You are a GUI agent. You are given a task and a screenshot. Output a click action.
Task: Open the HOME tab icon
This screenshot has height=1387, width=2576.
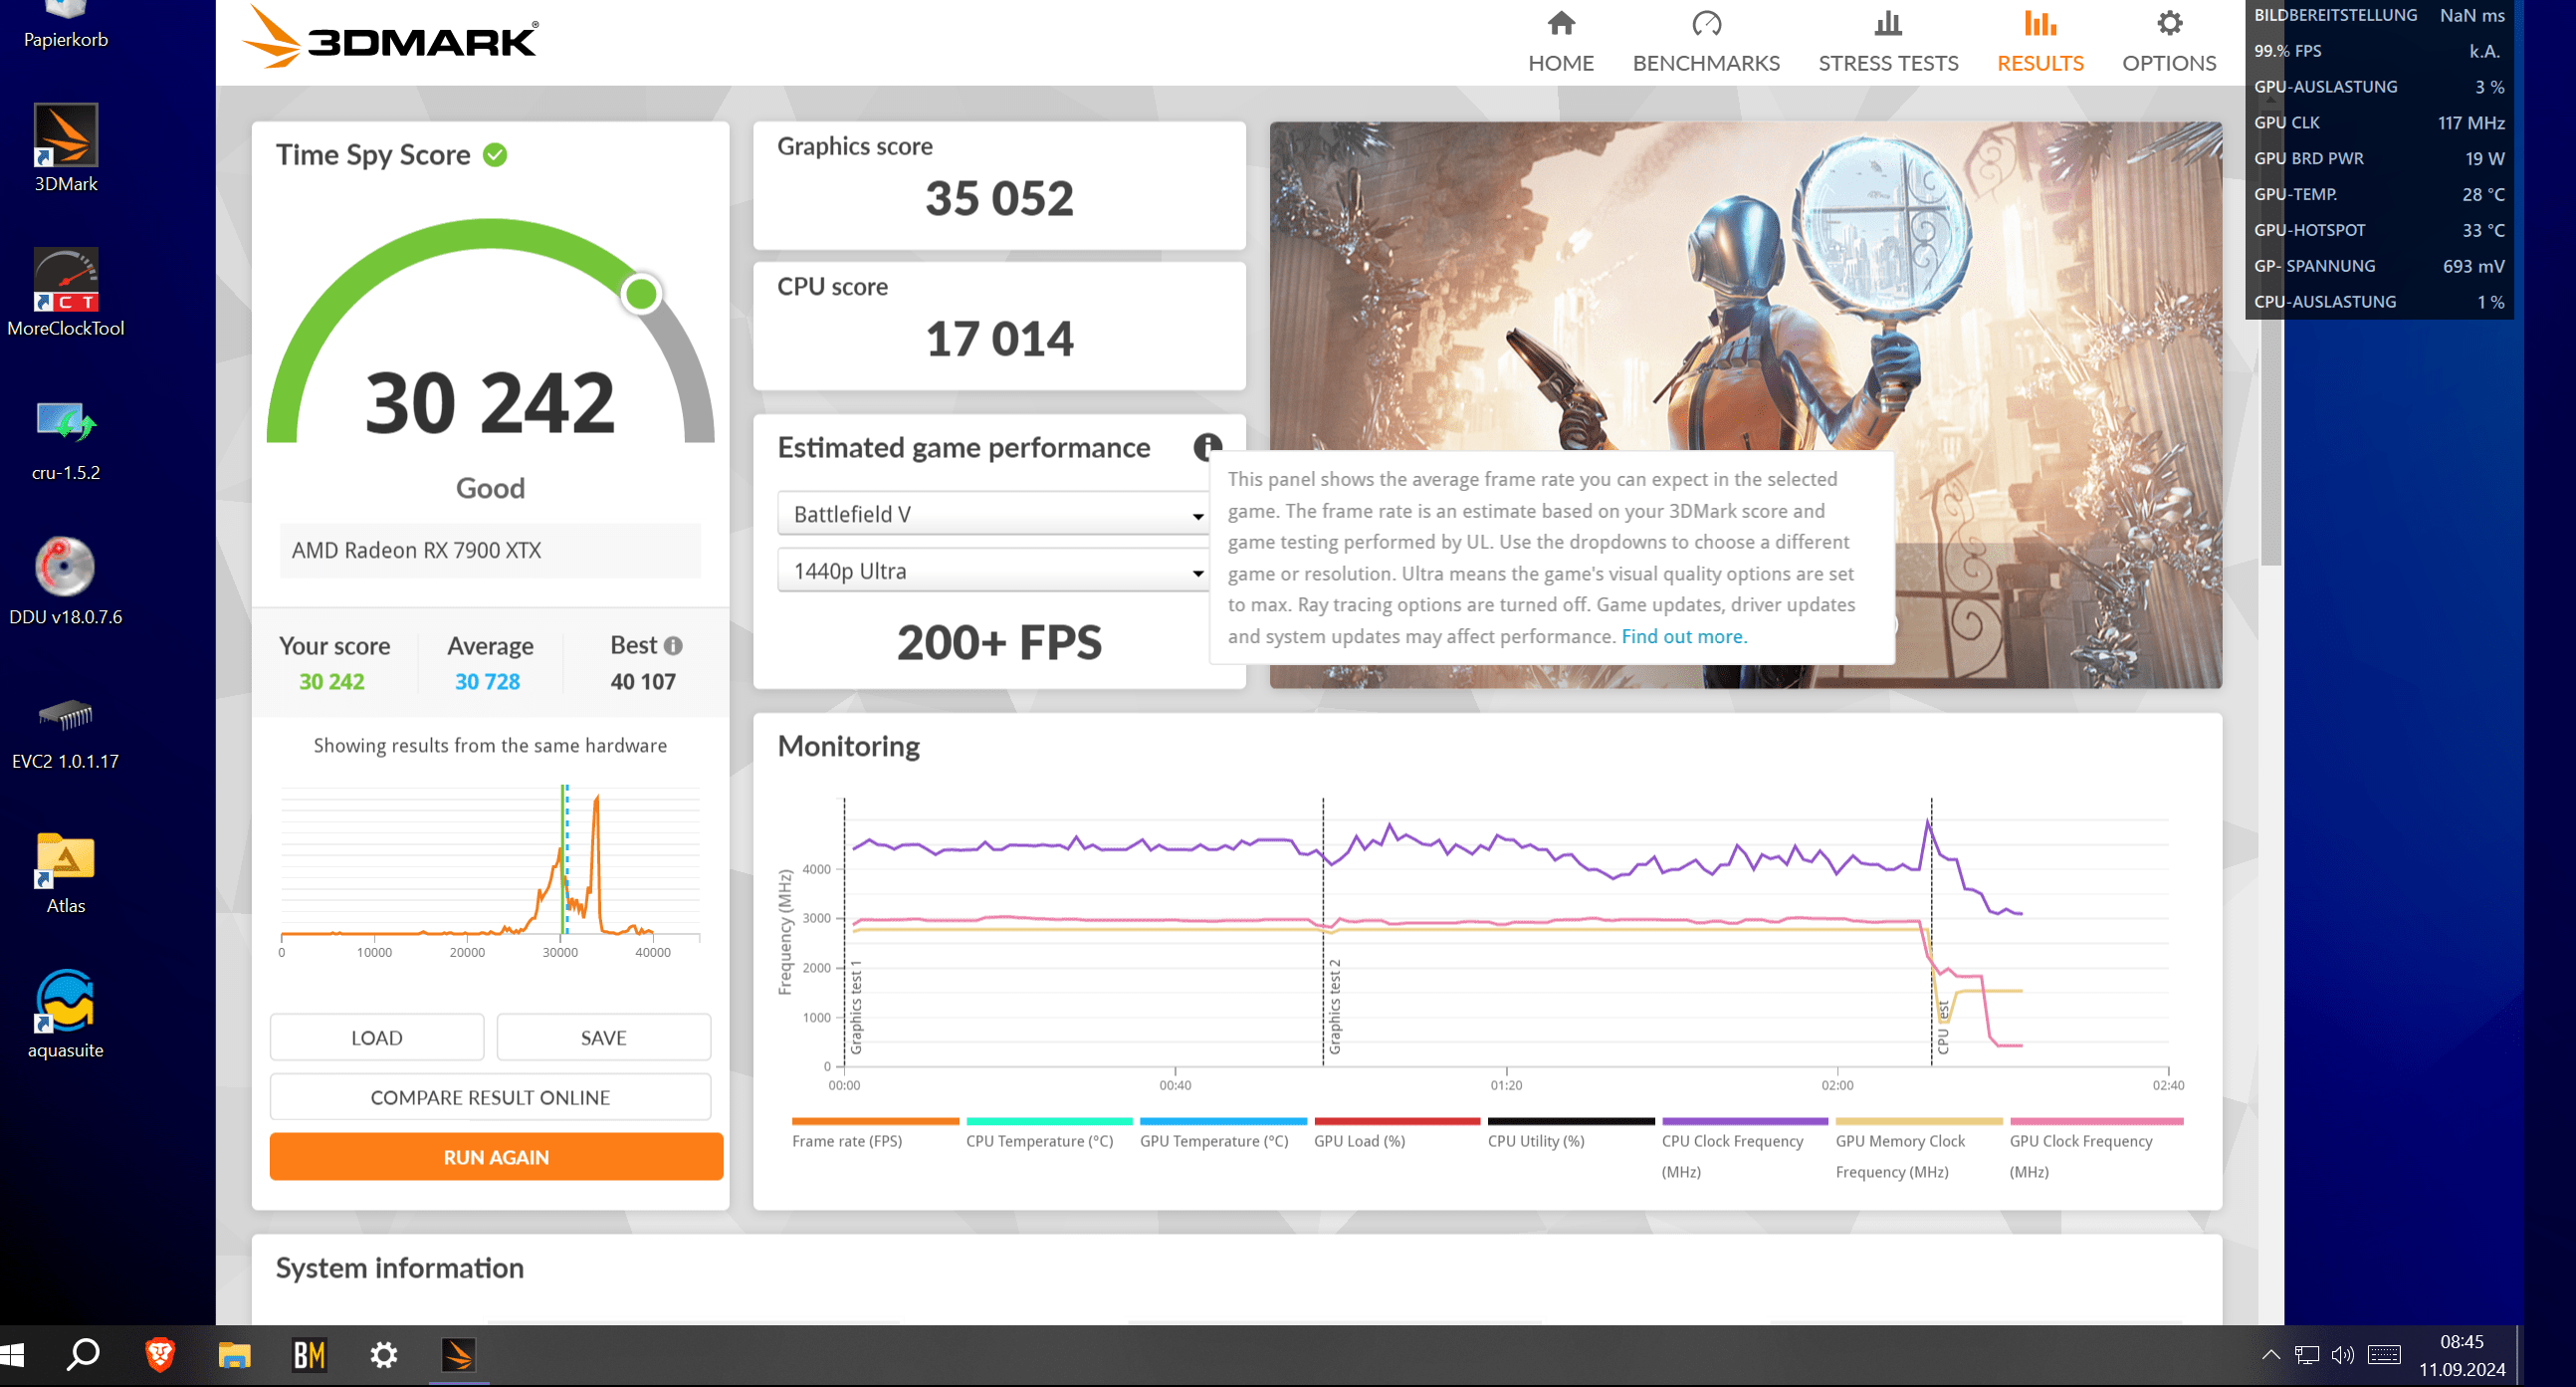click(1560, 24)
